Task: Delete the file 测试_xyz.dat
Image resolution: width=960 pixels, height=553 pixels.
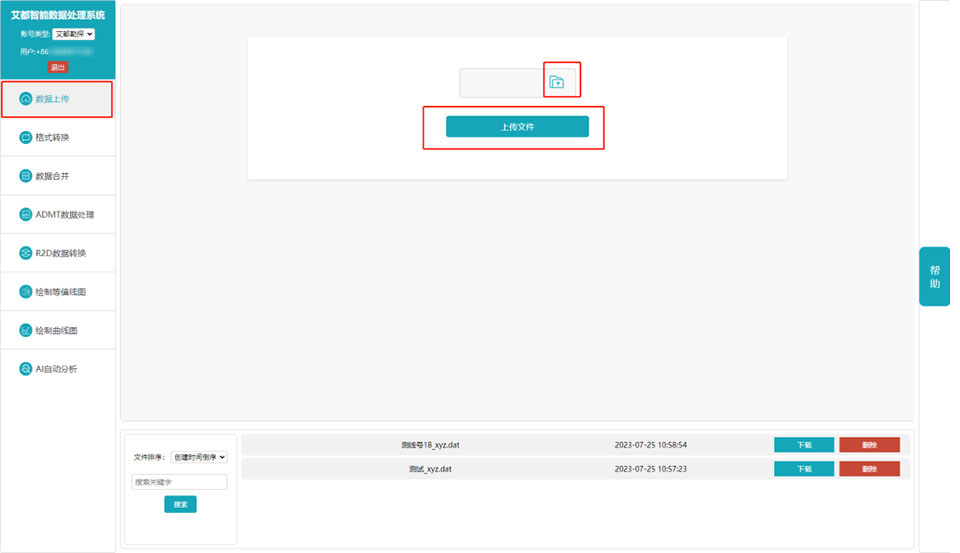Action: (869, 469)
